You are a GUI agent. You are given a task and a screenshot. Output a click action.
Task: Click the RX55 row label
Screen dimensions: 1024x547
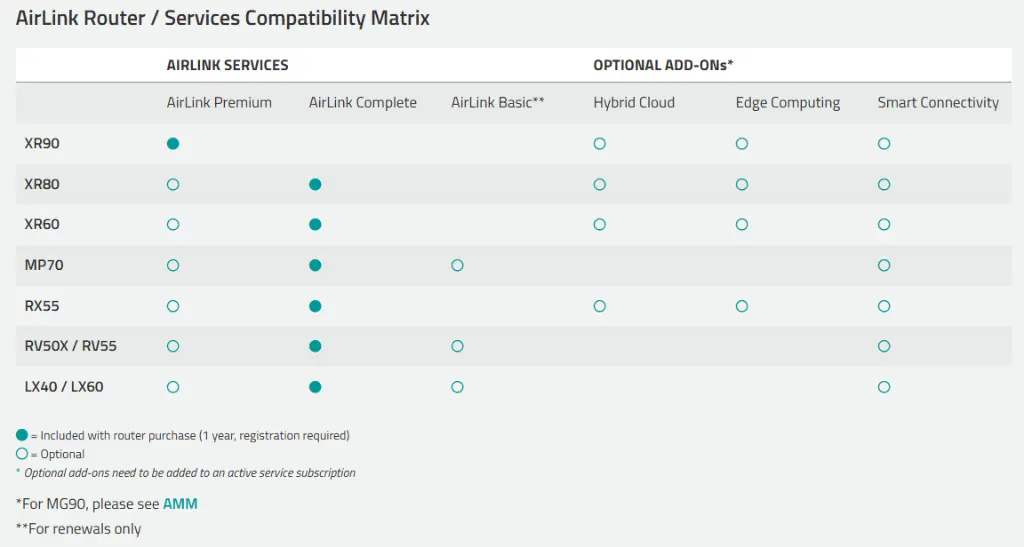pyautogui.click(x=42, y=306)
